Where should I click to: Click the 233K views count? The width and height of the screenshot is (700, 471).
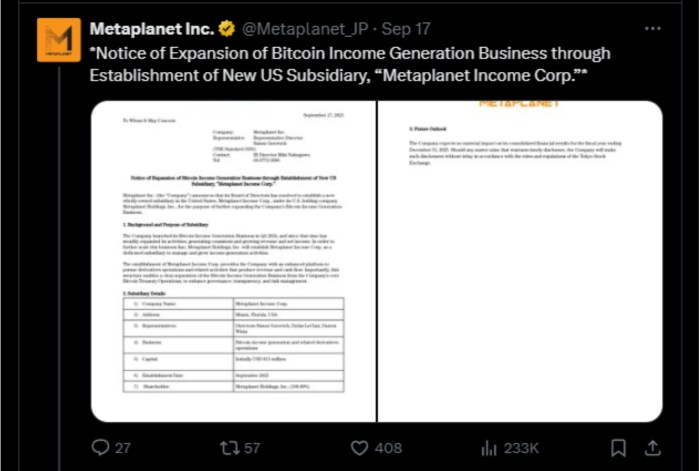click(521, 448)
